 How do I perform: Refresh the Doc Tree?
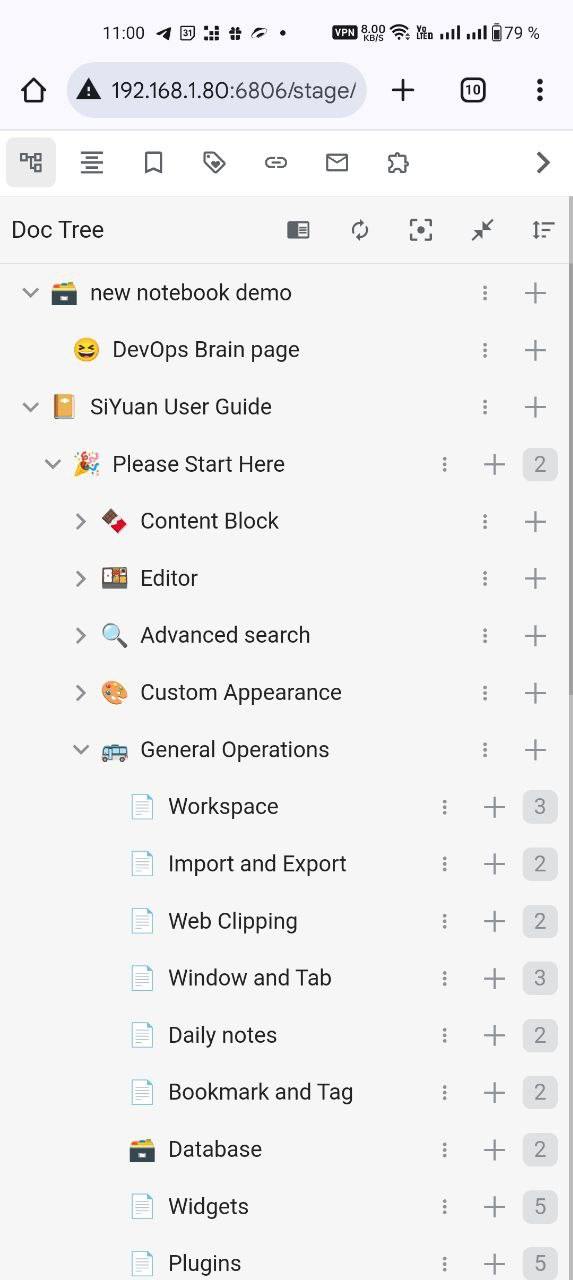tap(360, 230)
